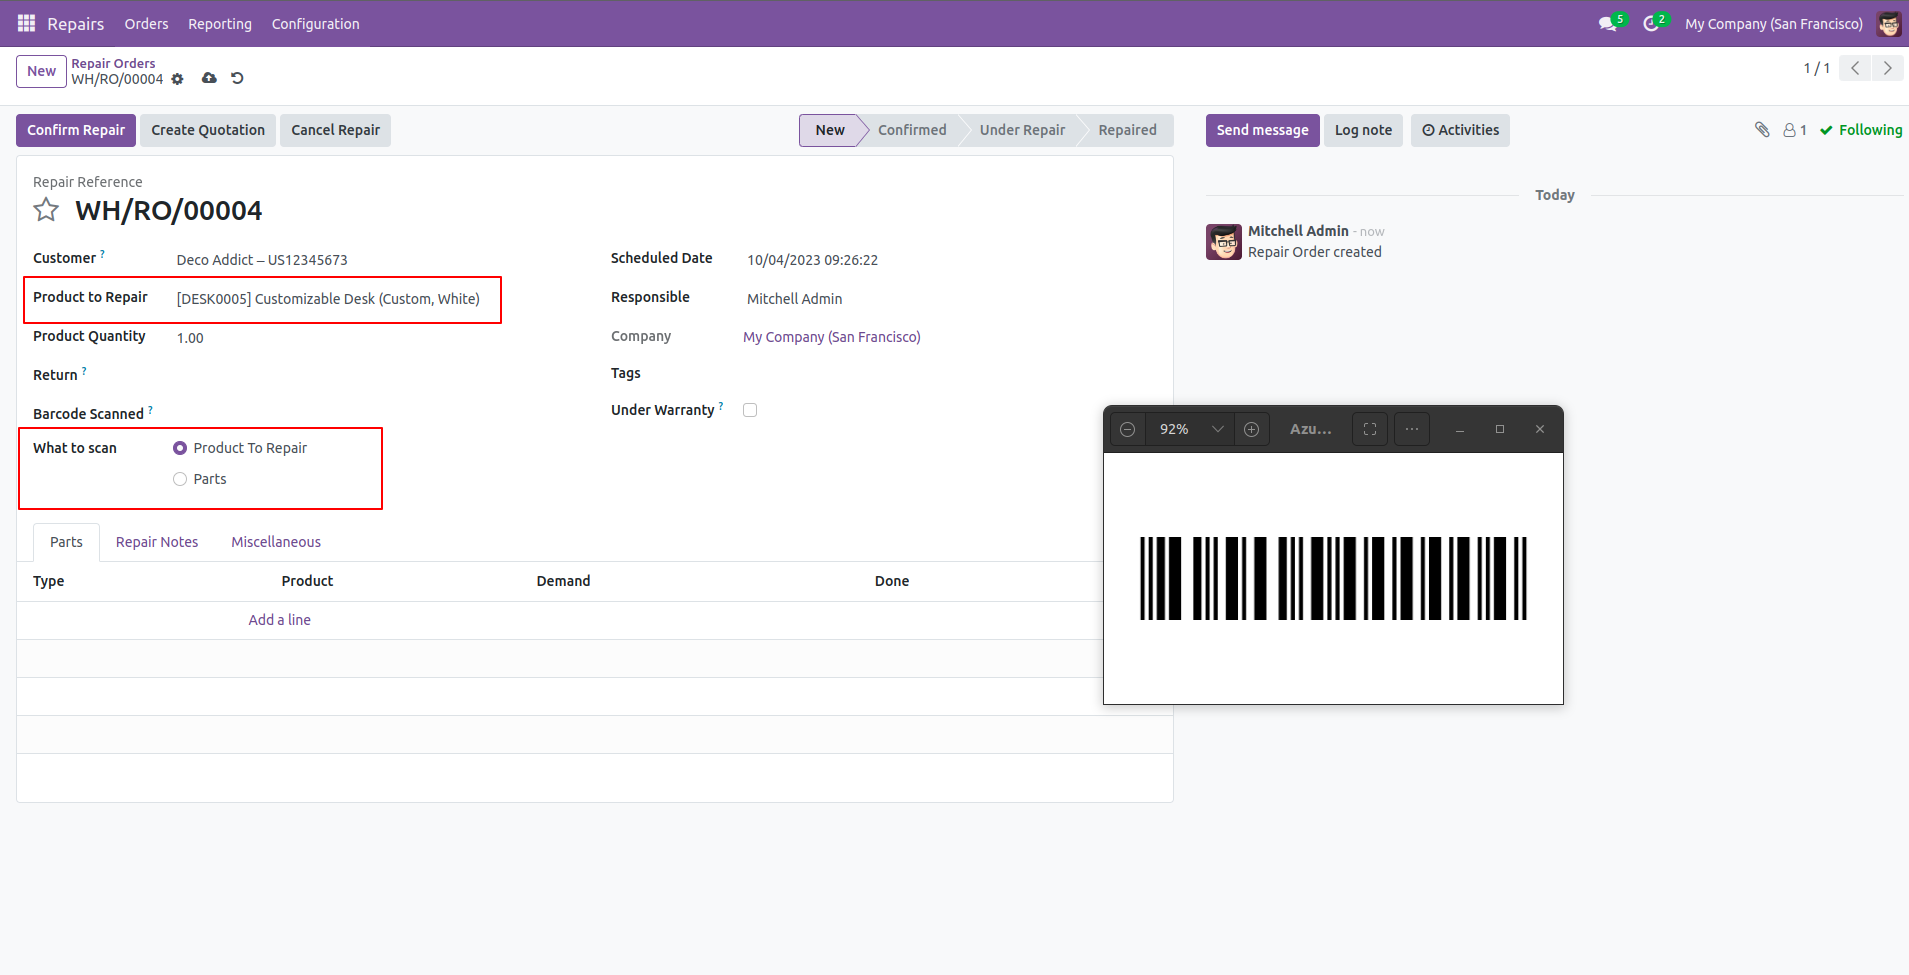Sort parts by the Demand column header
Screen dimensions: 1909x975
(563, 581)
